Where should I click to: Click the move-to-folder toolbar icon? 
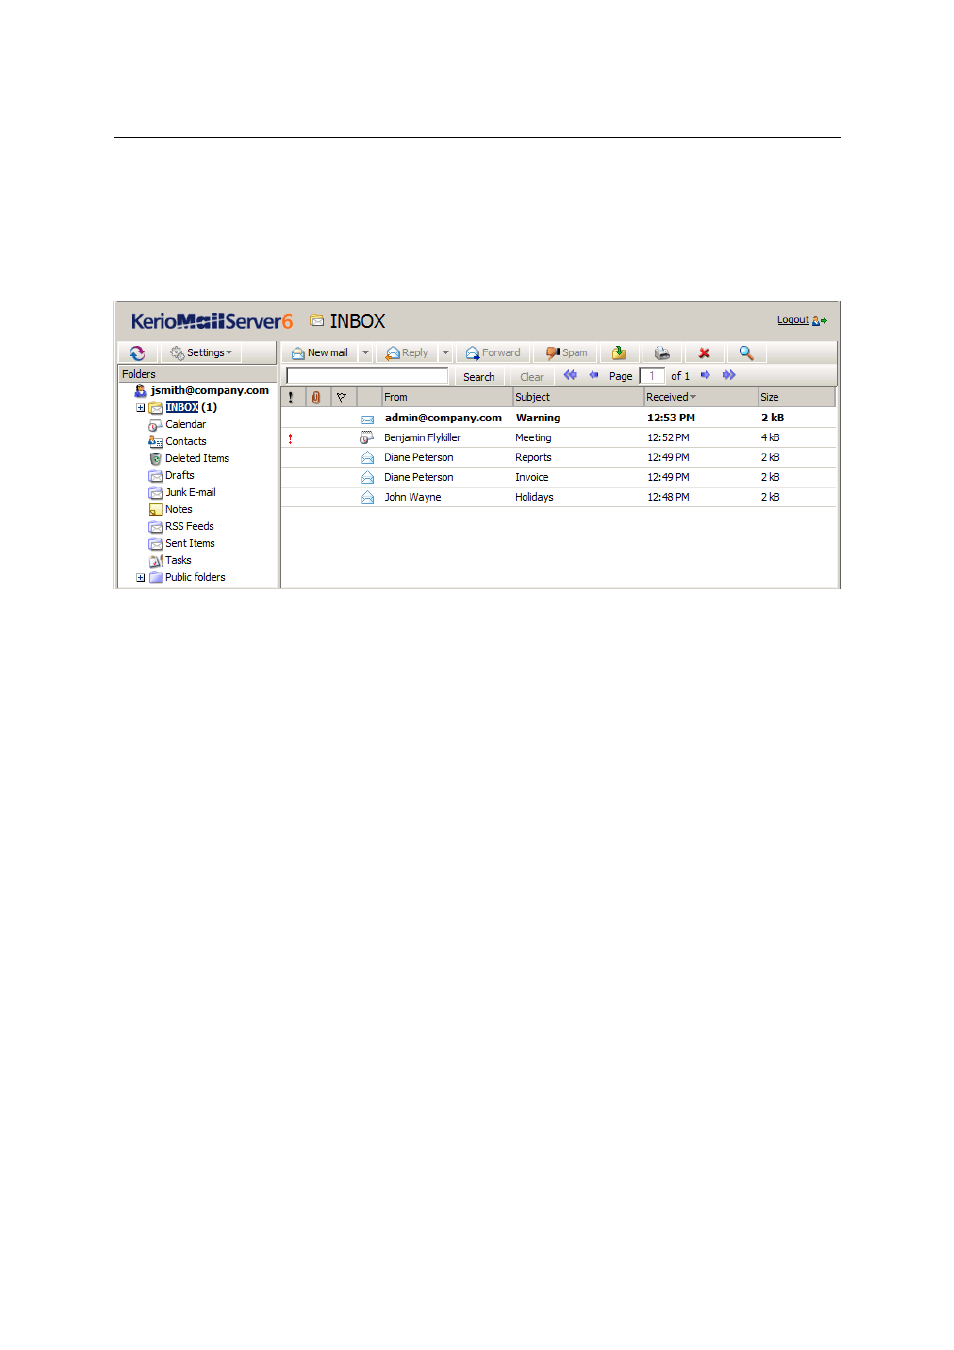pyautogui.click(x=619, y=353)
